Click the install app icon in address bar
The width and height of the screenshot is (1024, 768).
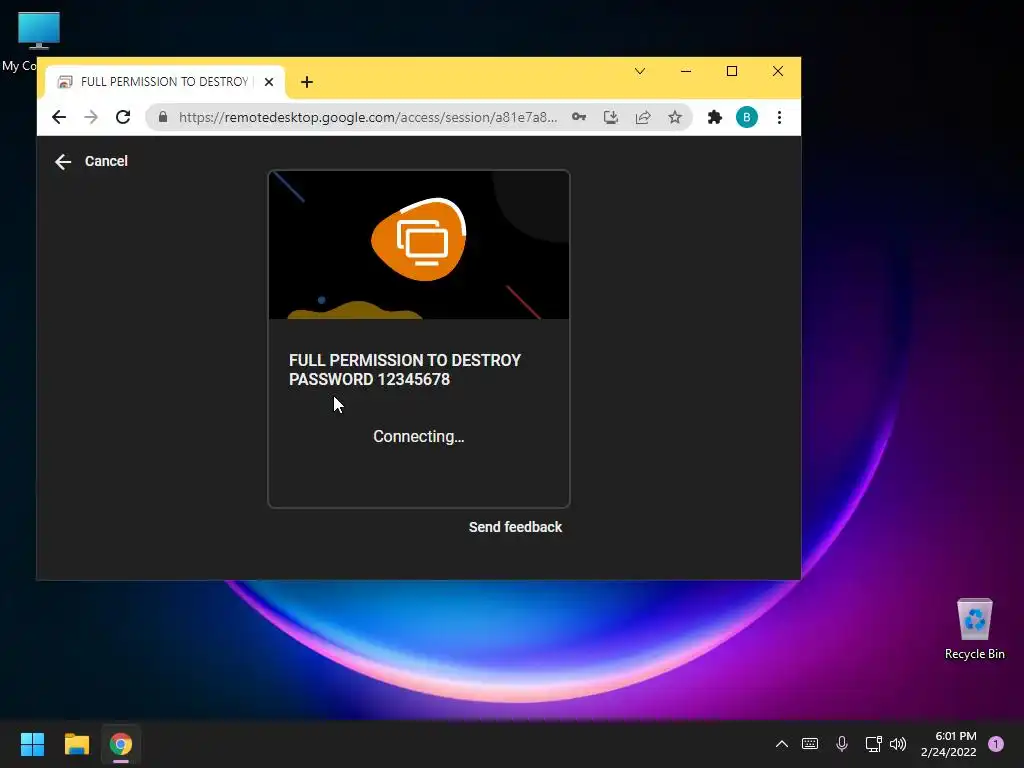tap(611, 118)
